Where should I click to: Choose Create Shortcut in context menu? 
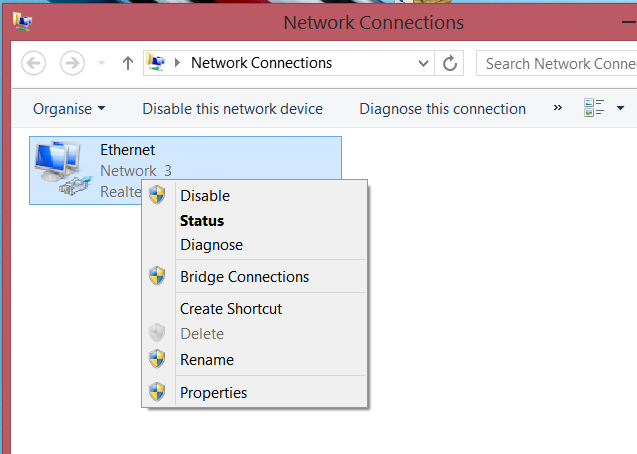pyautogui.click(x=255, y=309)
